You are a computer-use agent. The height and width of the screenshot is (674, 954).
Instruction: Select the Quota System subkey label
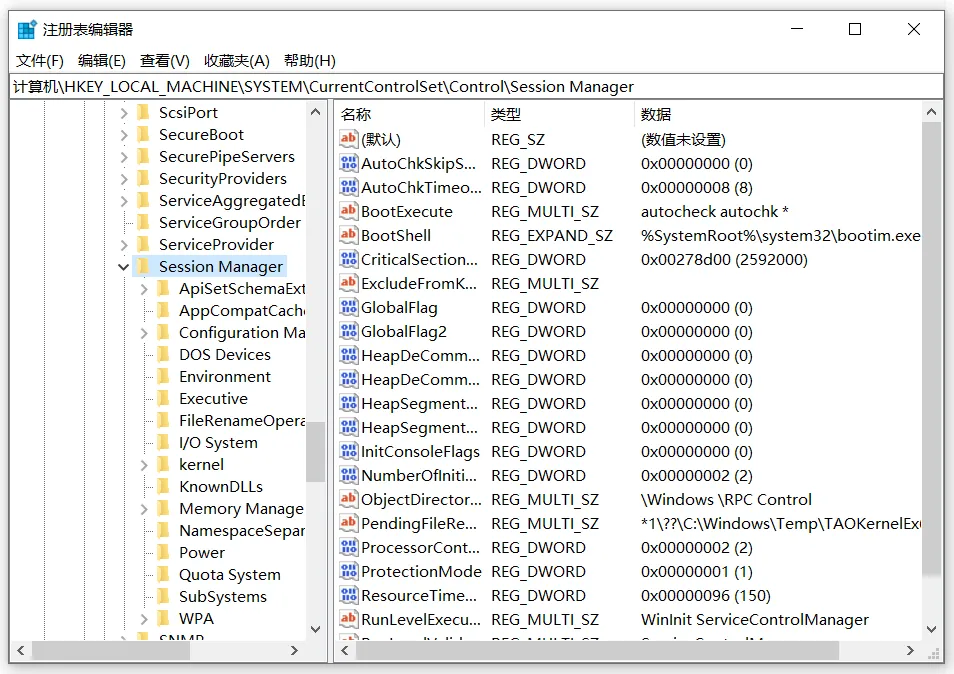229,575
